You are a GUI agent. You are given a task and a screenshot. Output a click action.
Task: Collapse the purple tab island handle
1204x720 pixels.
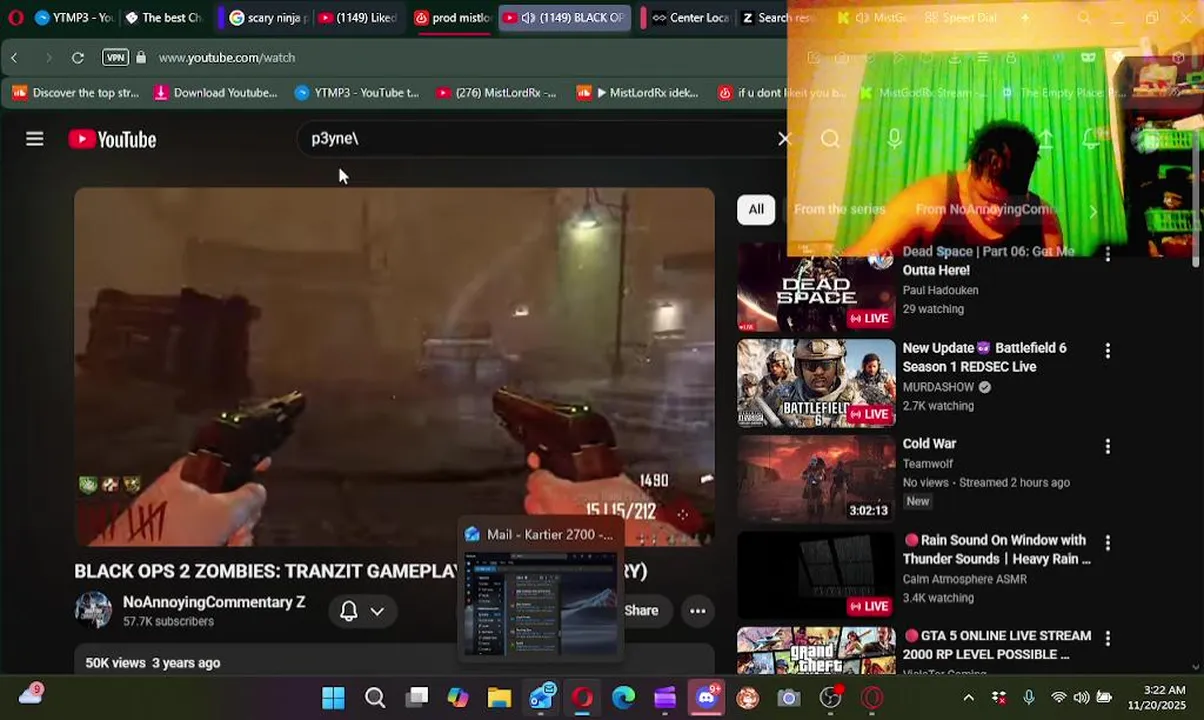pyautogui.click(x=219, y=18)
